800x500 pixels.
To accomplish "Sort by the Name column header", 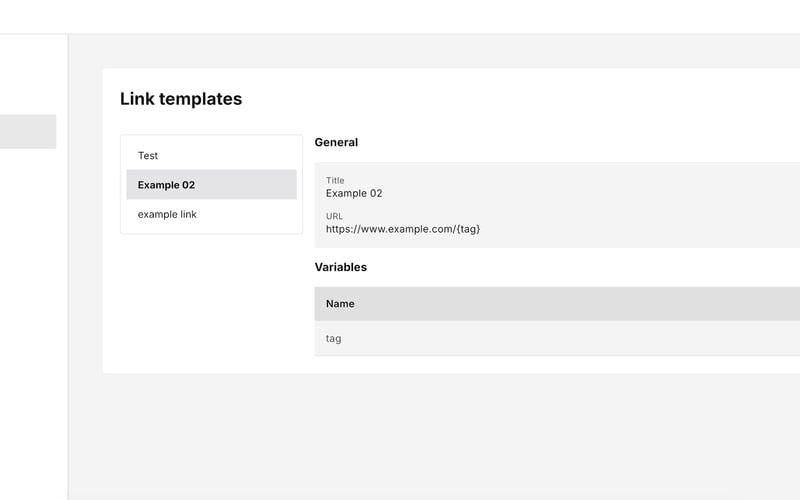I will [x=340, y=304].
